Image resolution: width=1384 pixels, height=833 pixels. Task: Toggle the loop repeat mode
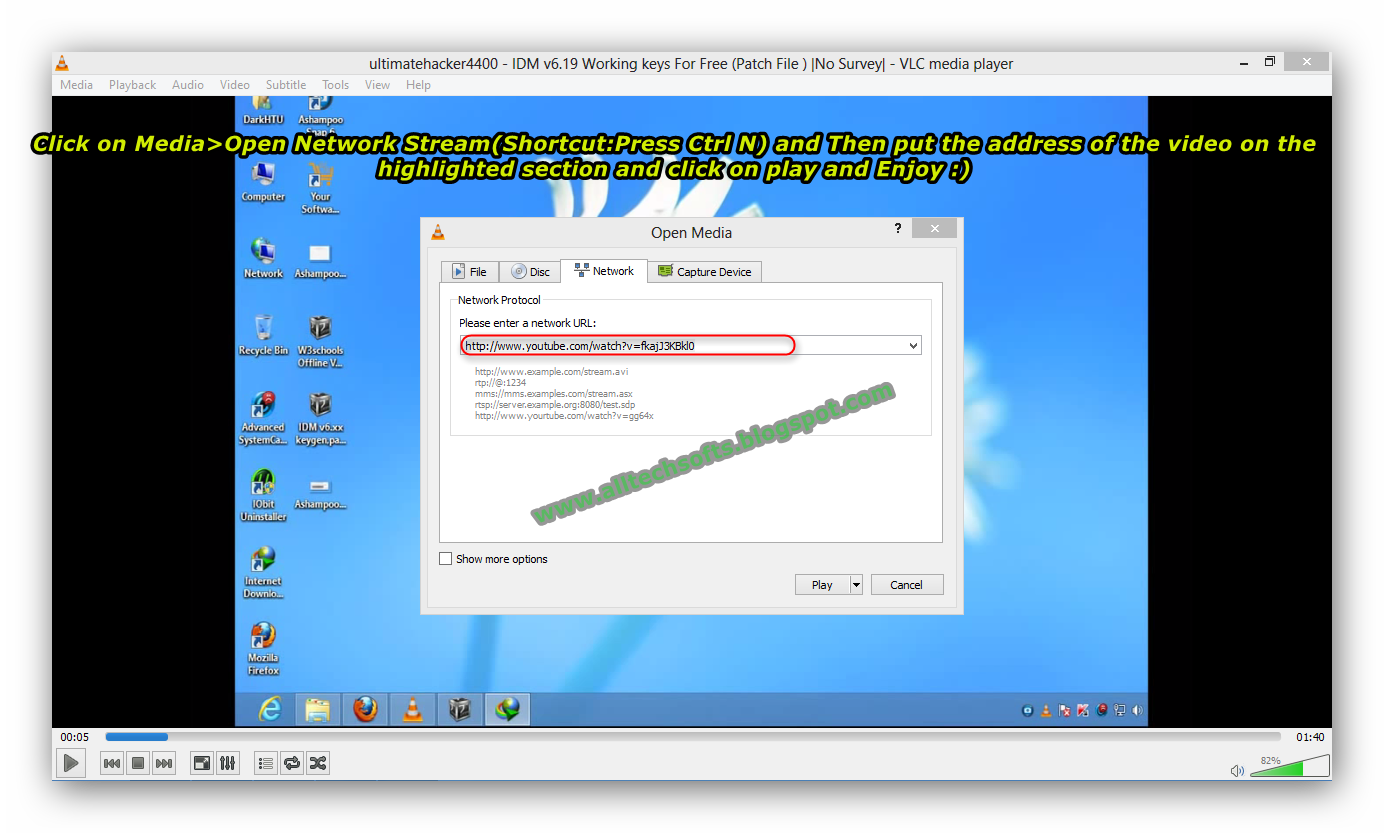(292, 763)
